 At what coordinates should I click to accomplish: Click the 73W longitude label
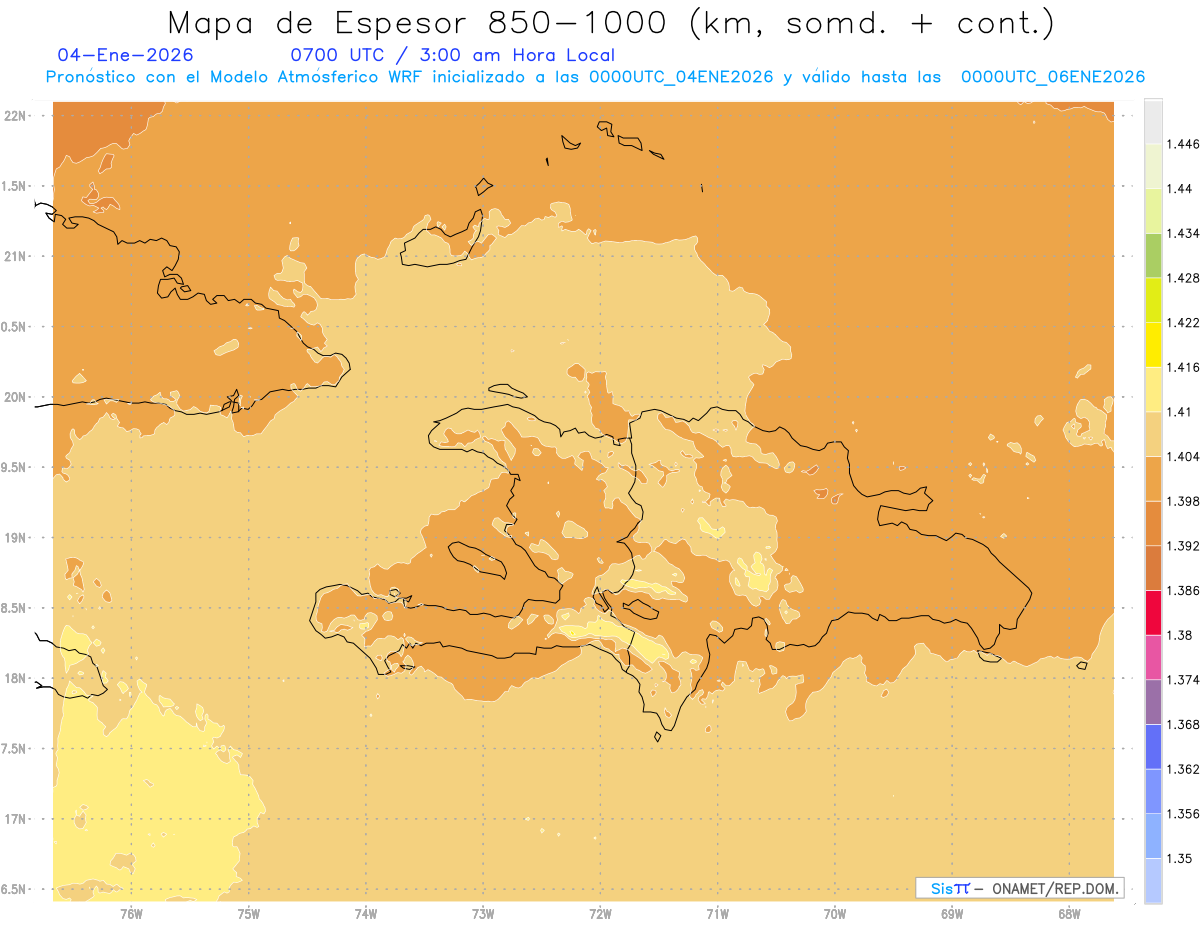point(483,913)
